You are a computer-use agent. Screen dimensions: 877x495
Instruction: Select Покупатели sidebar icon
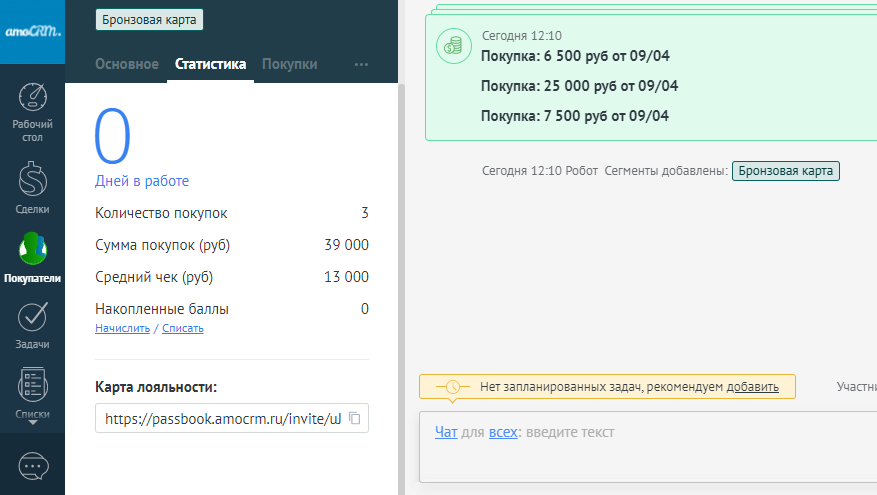(32, 250)
